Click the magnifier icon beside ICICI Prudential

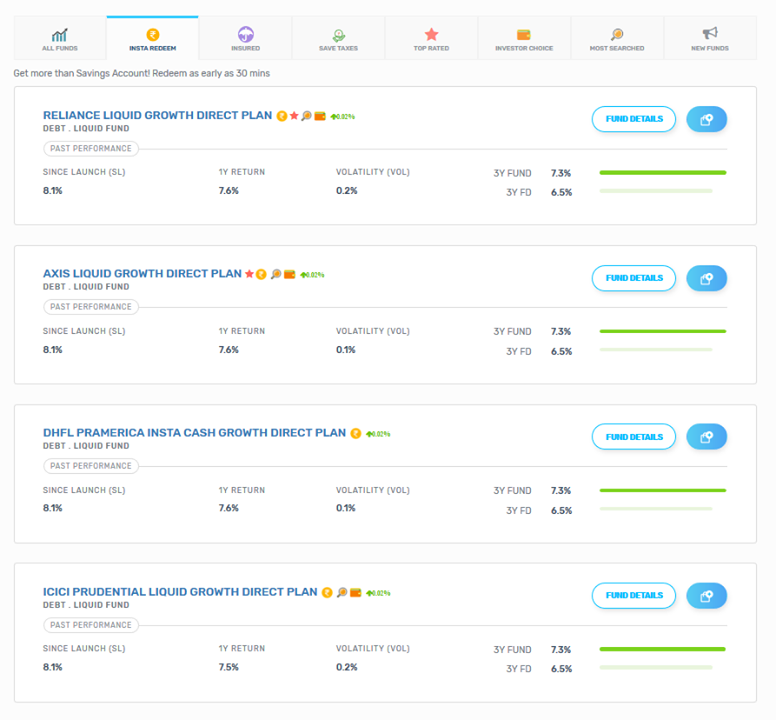coord(341,592)
